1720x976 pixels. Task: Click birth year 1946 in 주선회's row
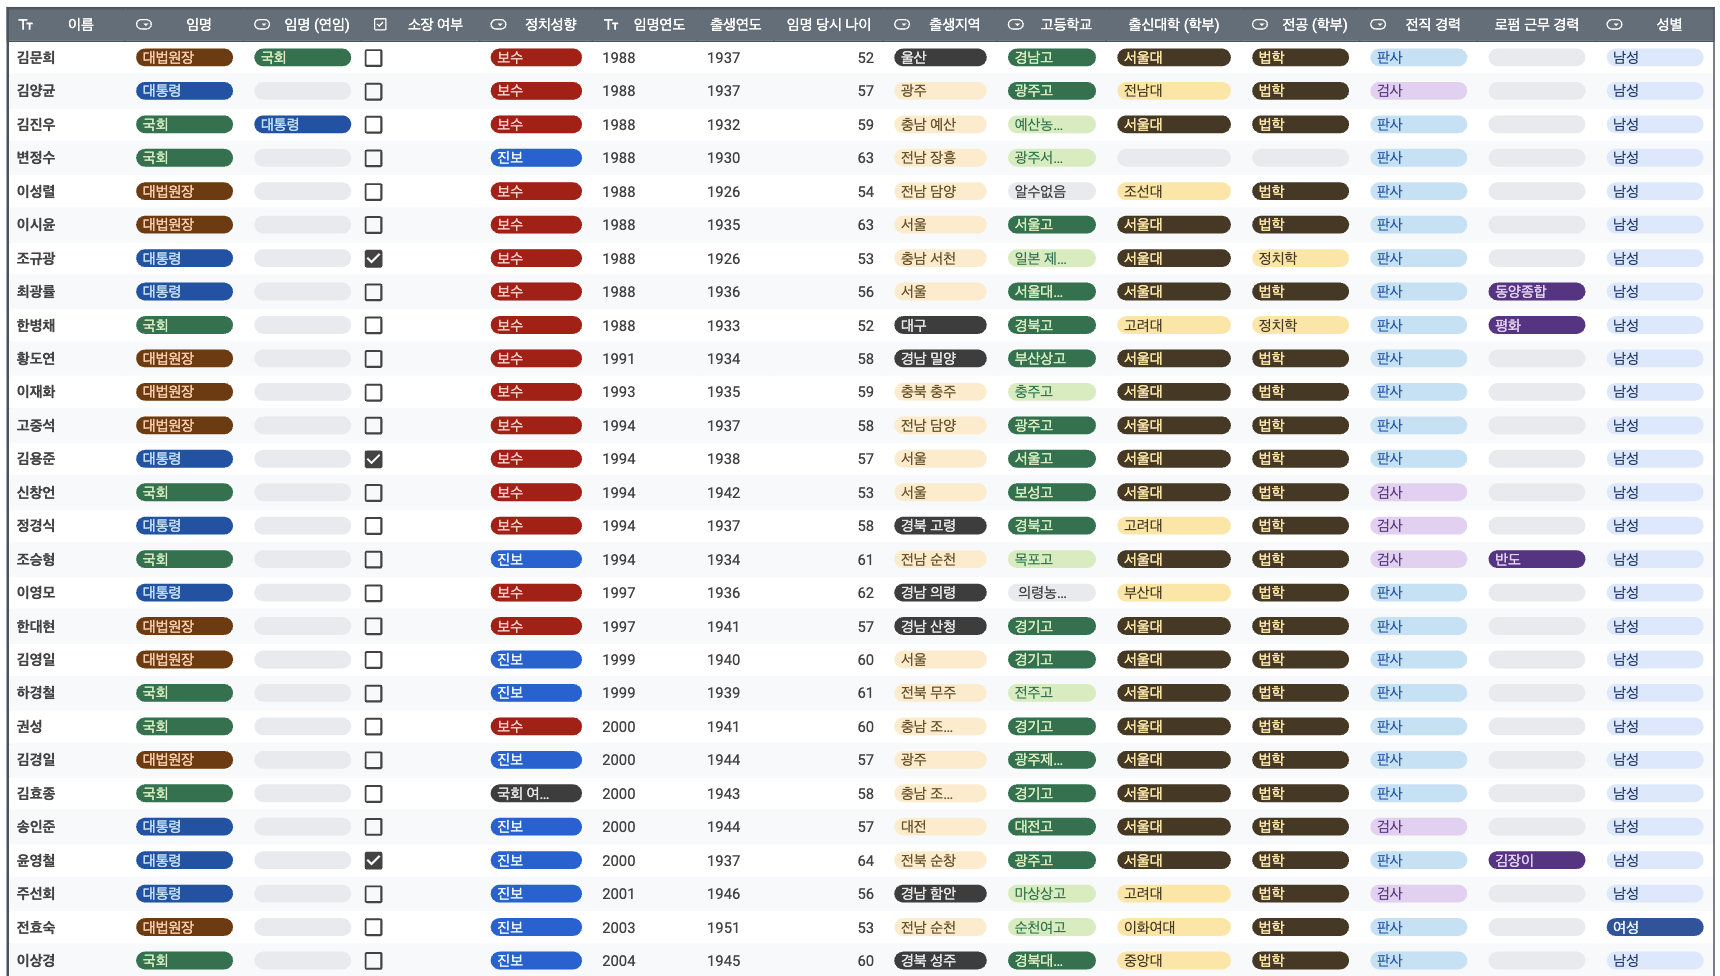tap(723, 894)
